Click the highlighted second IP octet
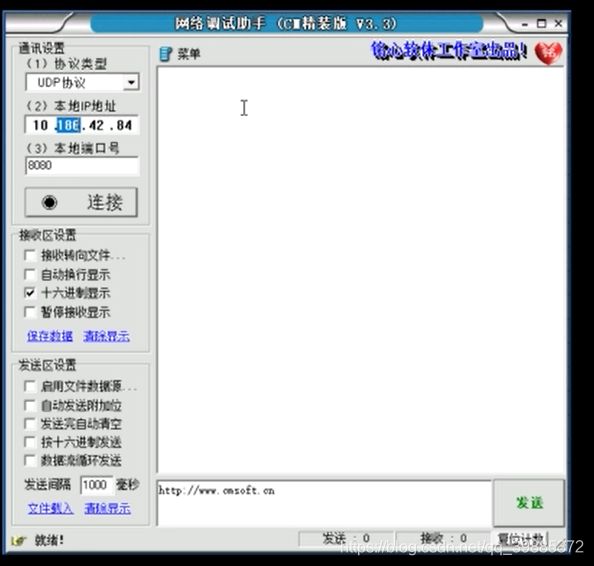This screenshot has width=594, height=566. [68, 125]
